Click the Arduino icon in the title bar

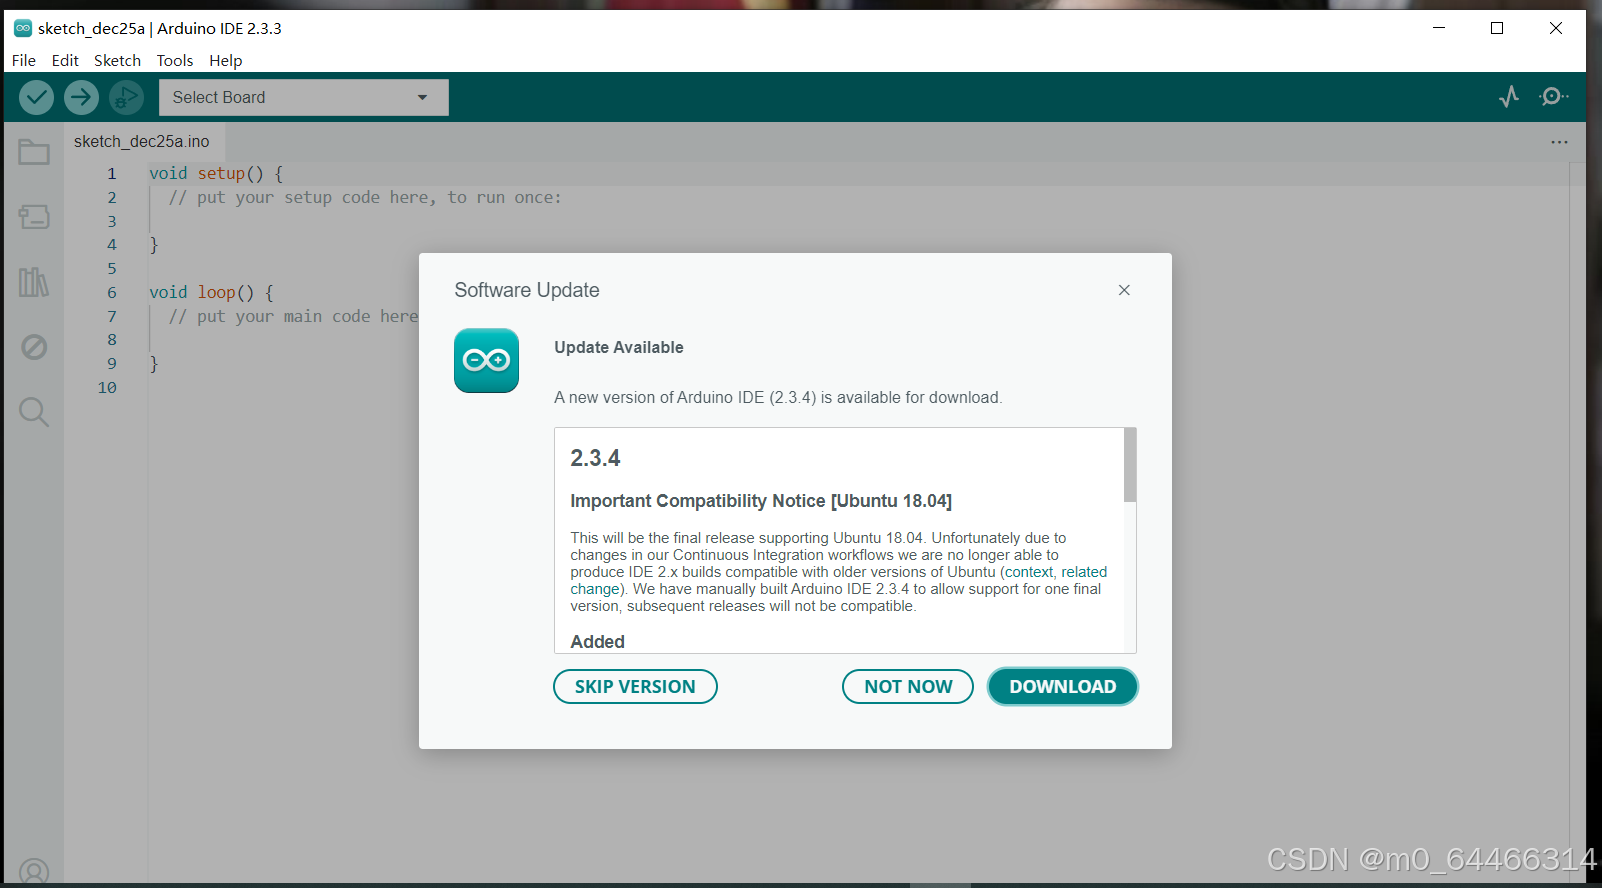[23, 28]
